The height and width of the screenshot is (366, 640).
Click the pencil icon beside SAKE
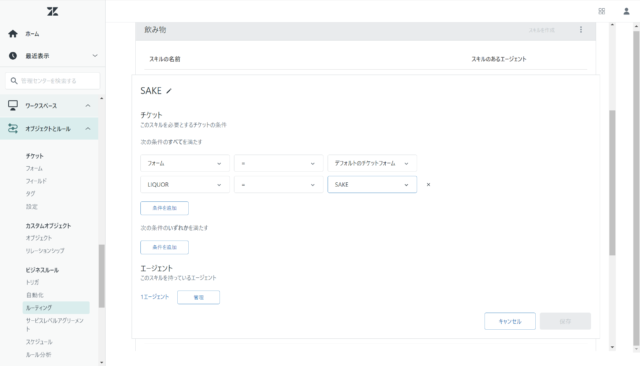pos(169,91)
